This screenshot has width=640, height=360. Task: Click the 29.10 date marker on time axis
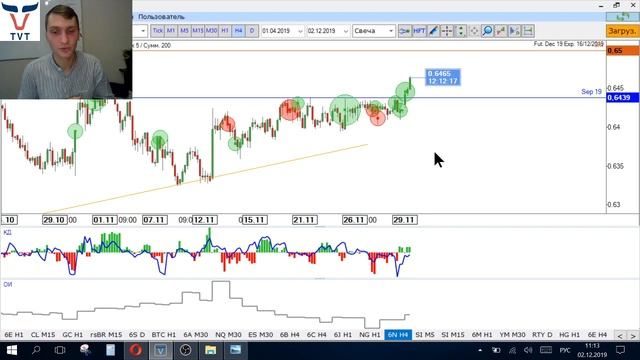point(55,220)
